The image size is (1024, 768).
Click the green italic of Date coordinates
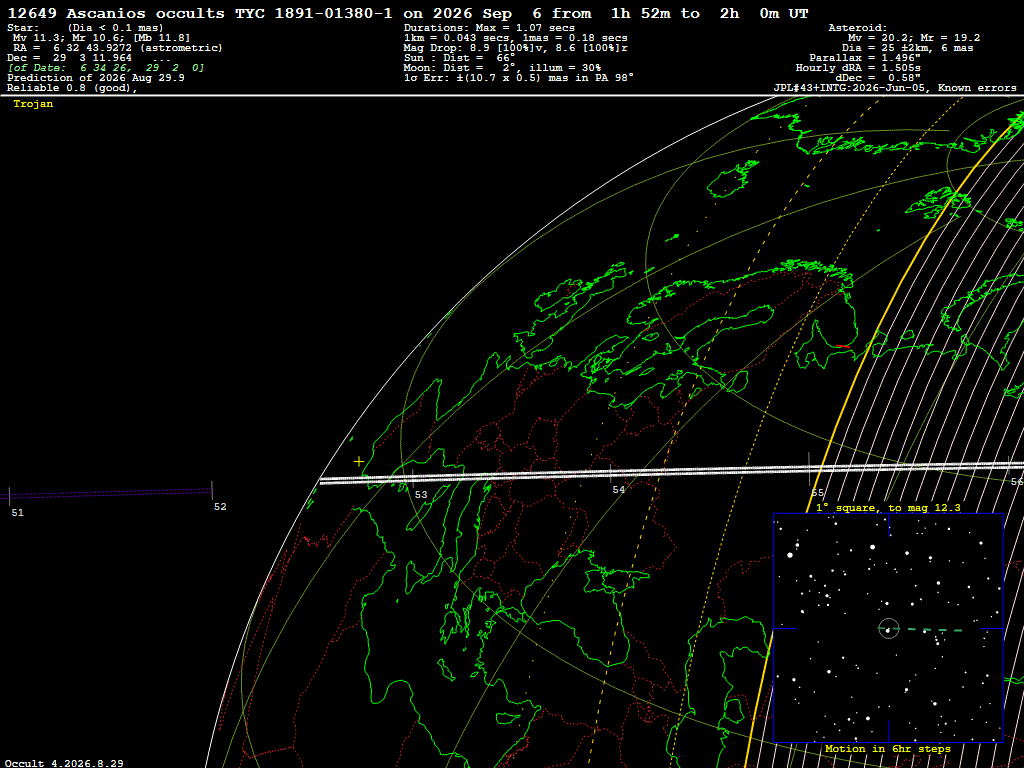tap(106, 68)
